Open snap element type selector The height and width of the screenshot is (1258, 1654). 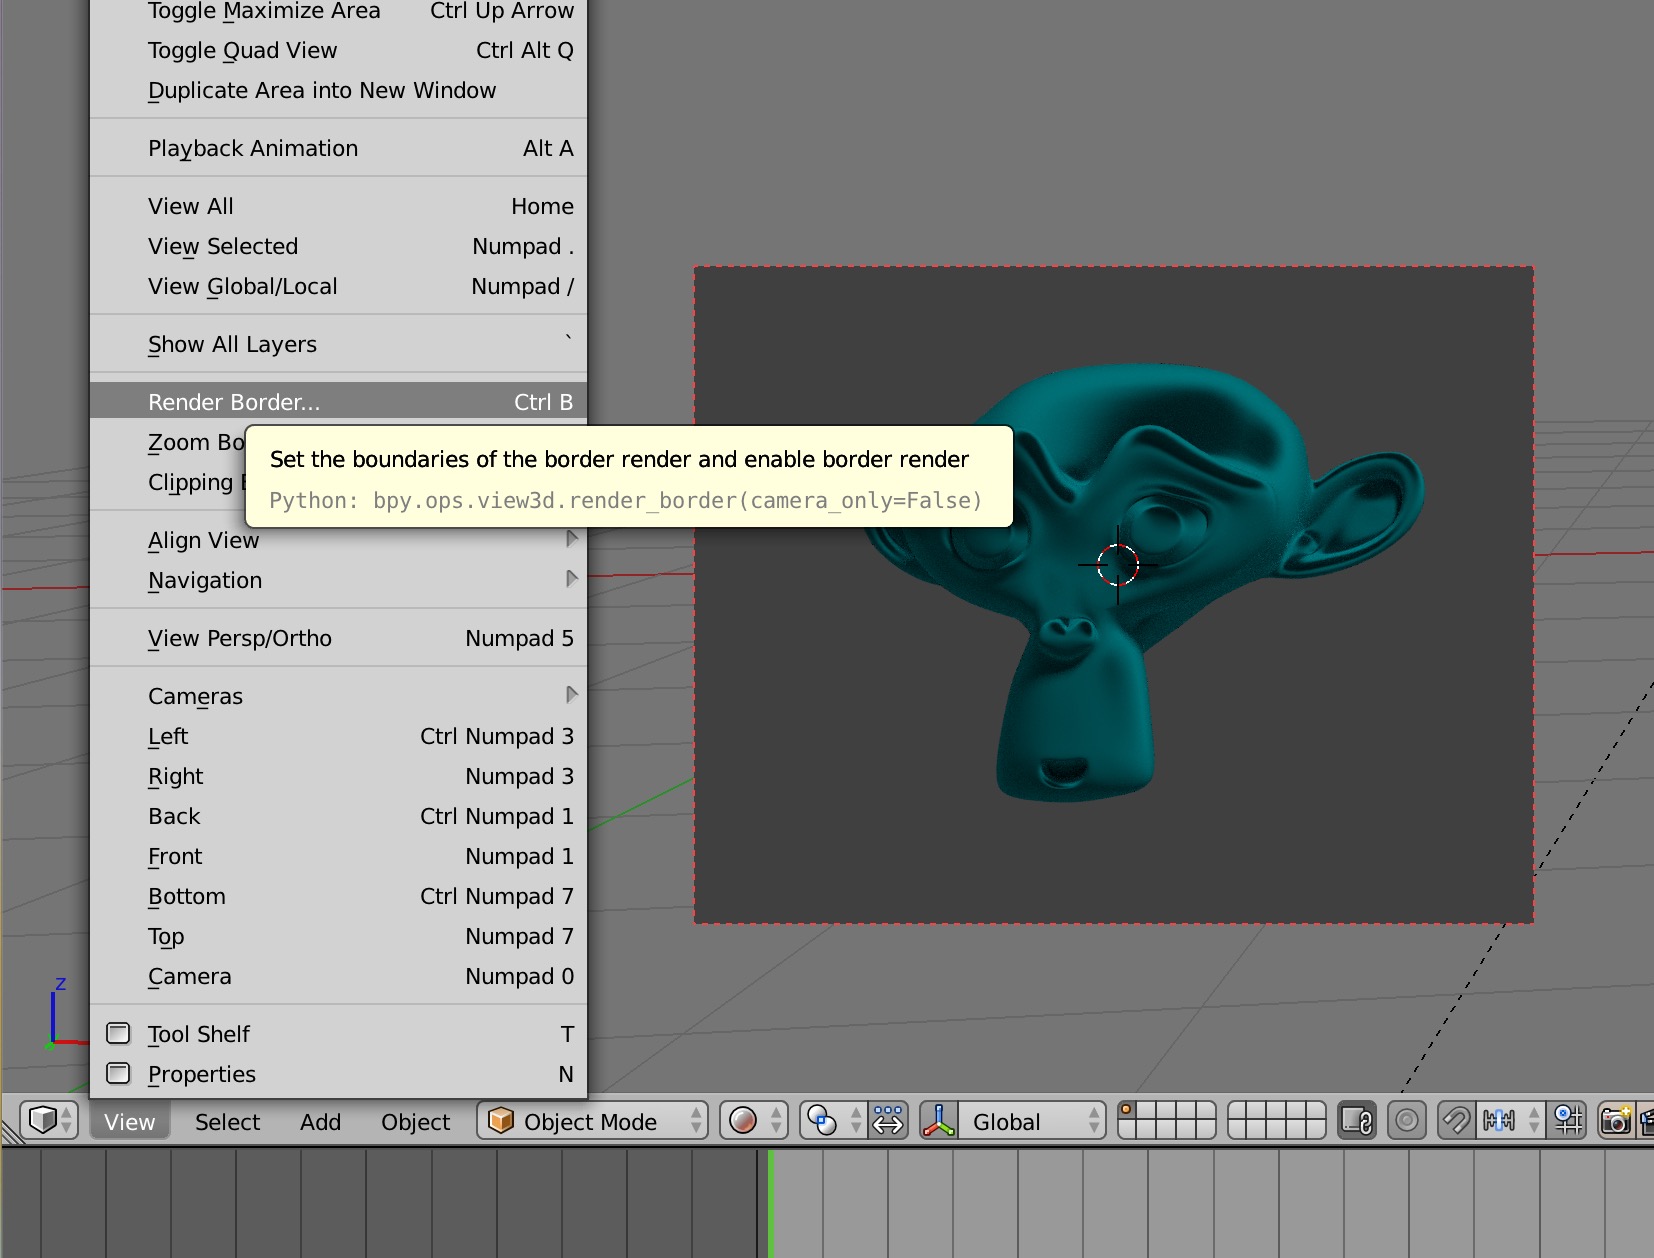tap(1510, 1121)
